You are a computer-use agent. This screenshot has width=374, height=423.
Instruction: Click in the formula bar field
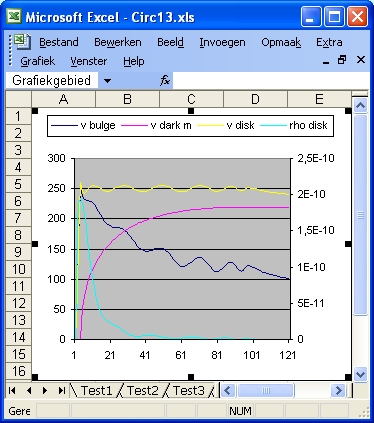click(x=271, y=80)
